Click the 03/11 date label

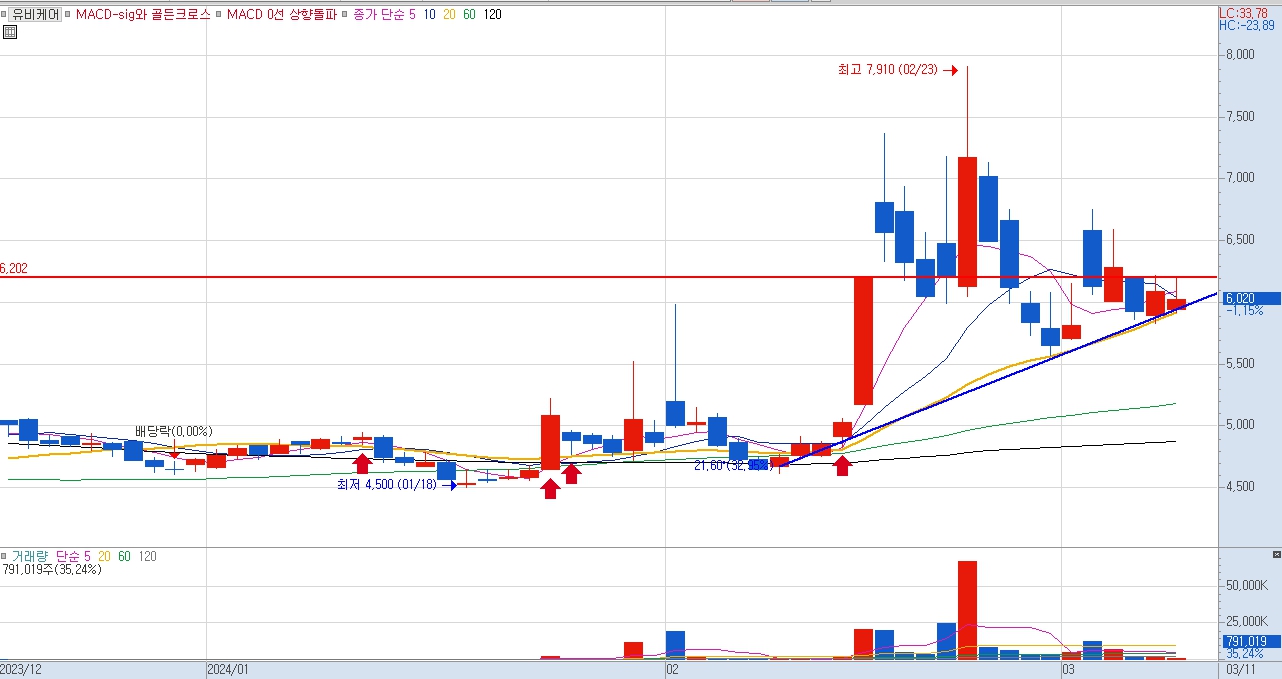tap(1242, 669)
